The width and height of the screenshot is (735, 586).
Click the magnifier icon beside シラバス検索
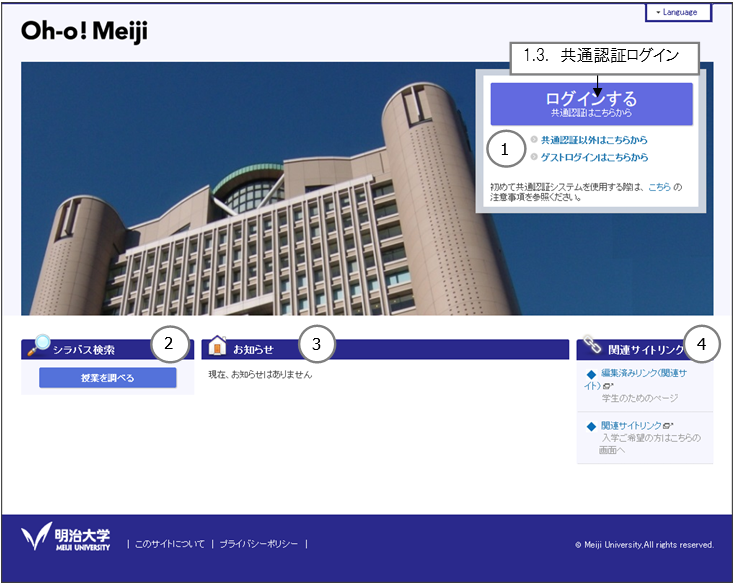click(38, 345)
